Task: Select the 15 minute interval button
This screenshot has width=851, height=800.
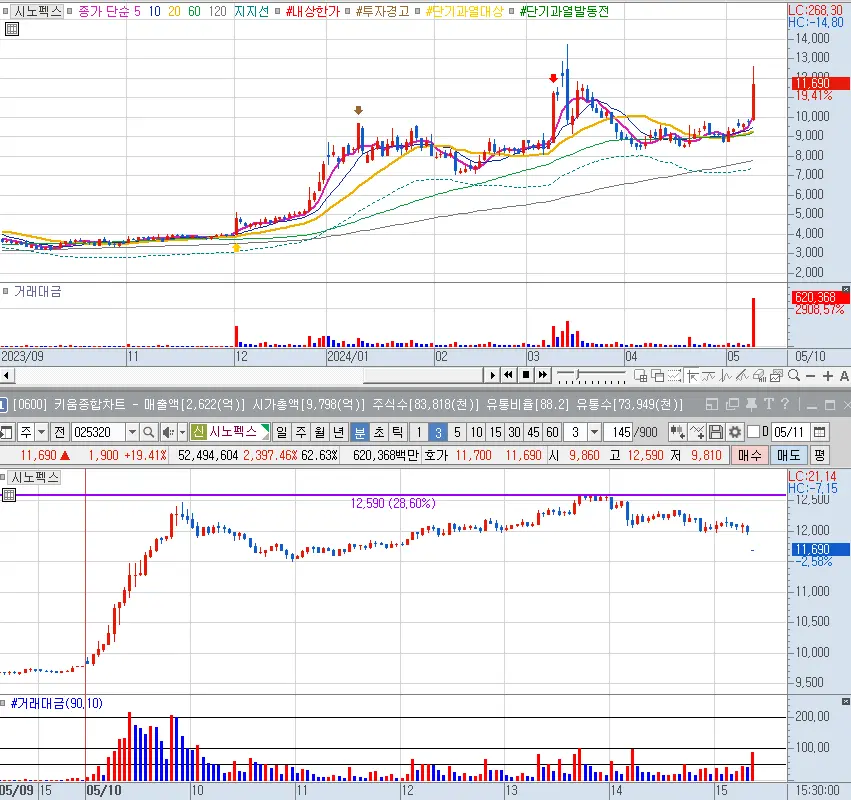Action: (496, 433)
